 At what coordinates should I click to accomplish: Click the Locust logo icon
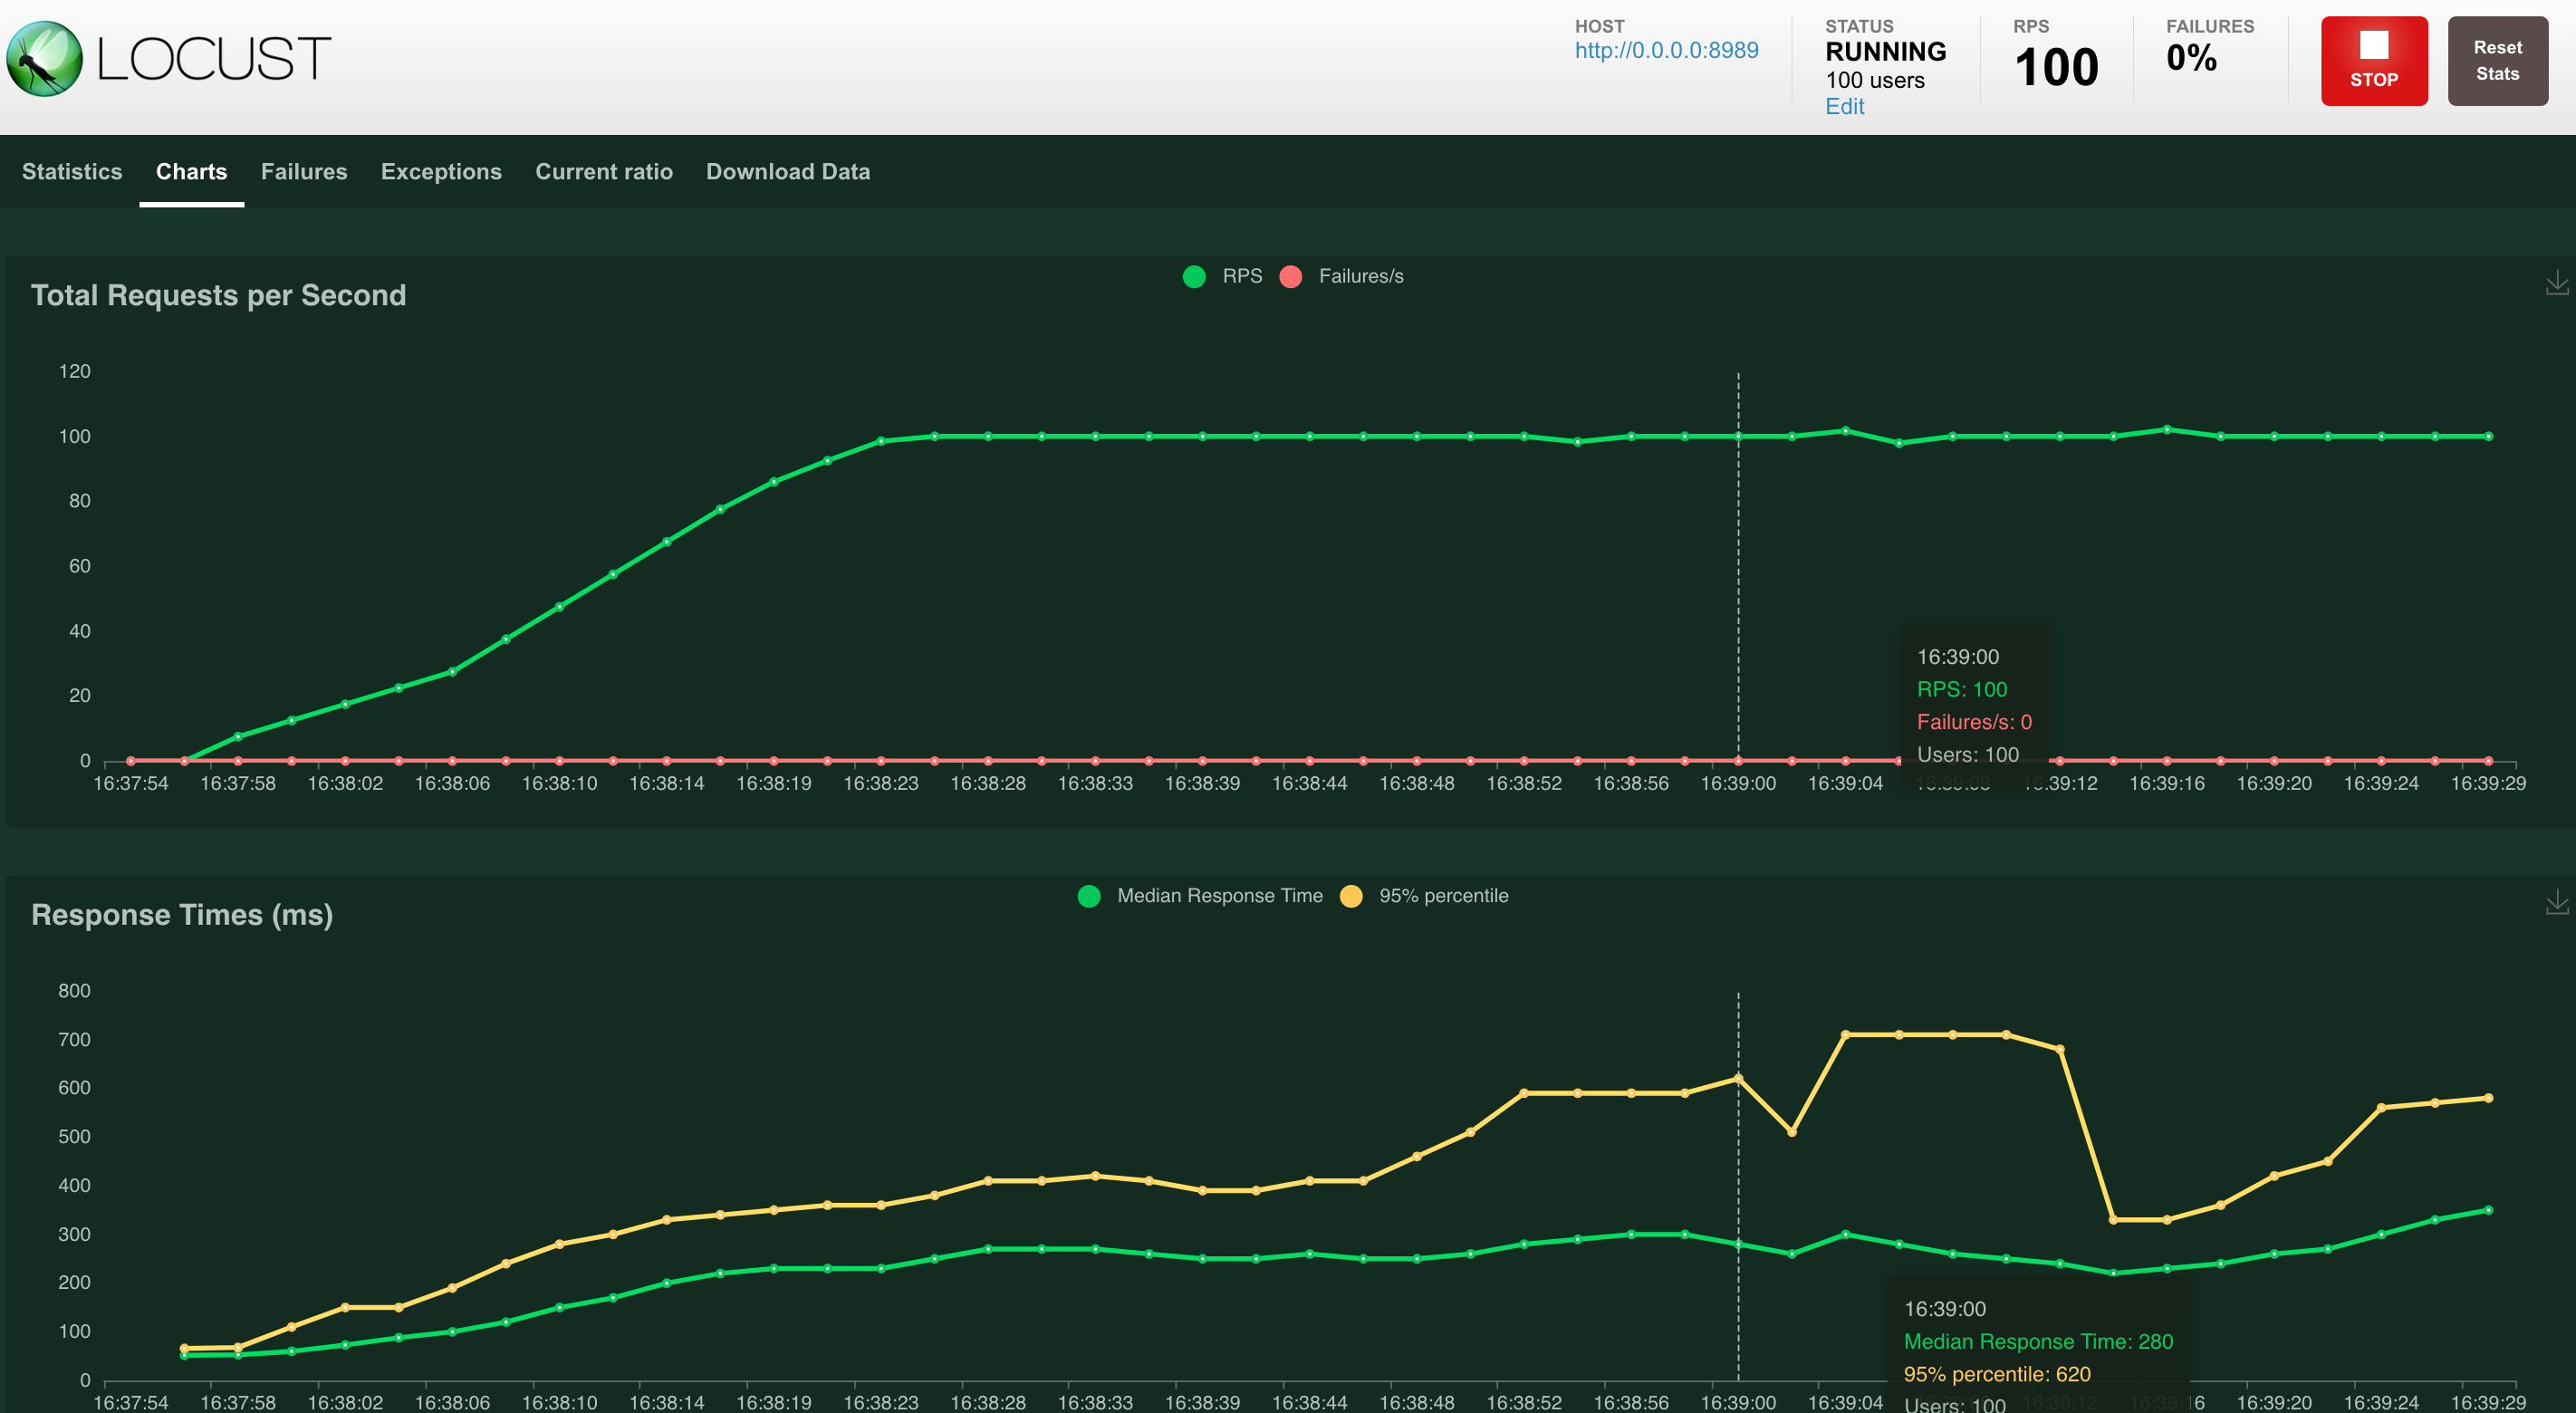point(44,59)
